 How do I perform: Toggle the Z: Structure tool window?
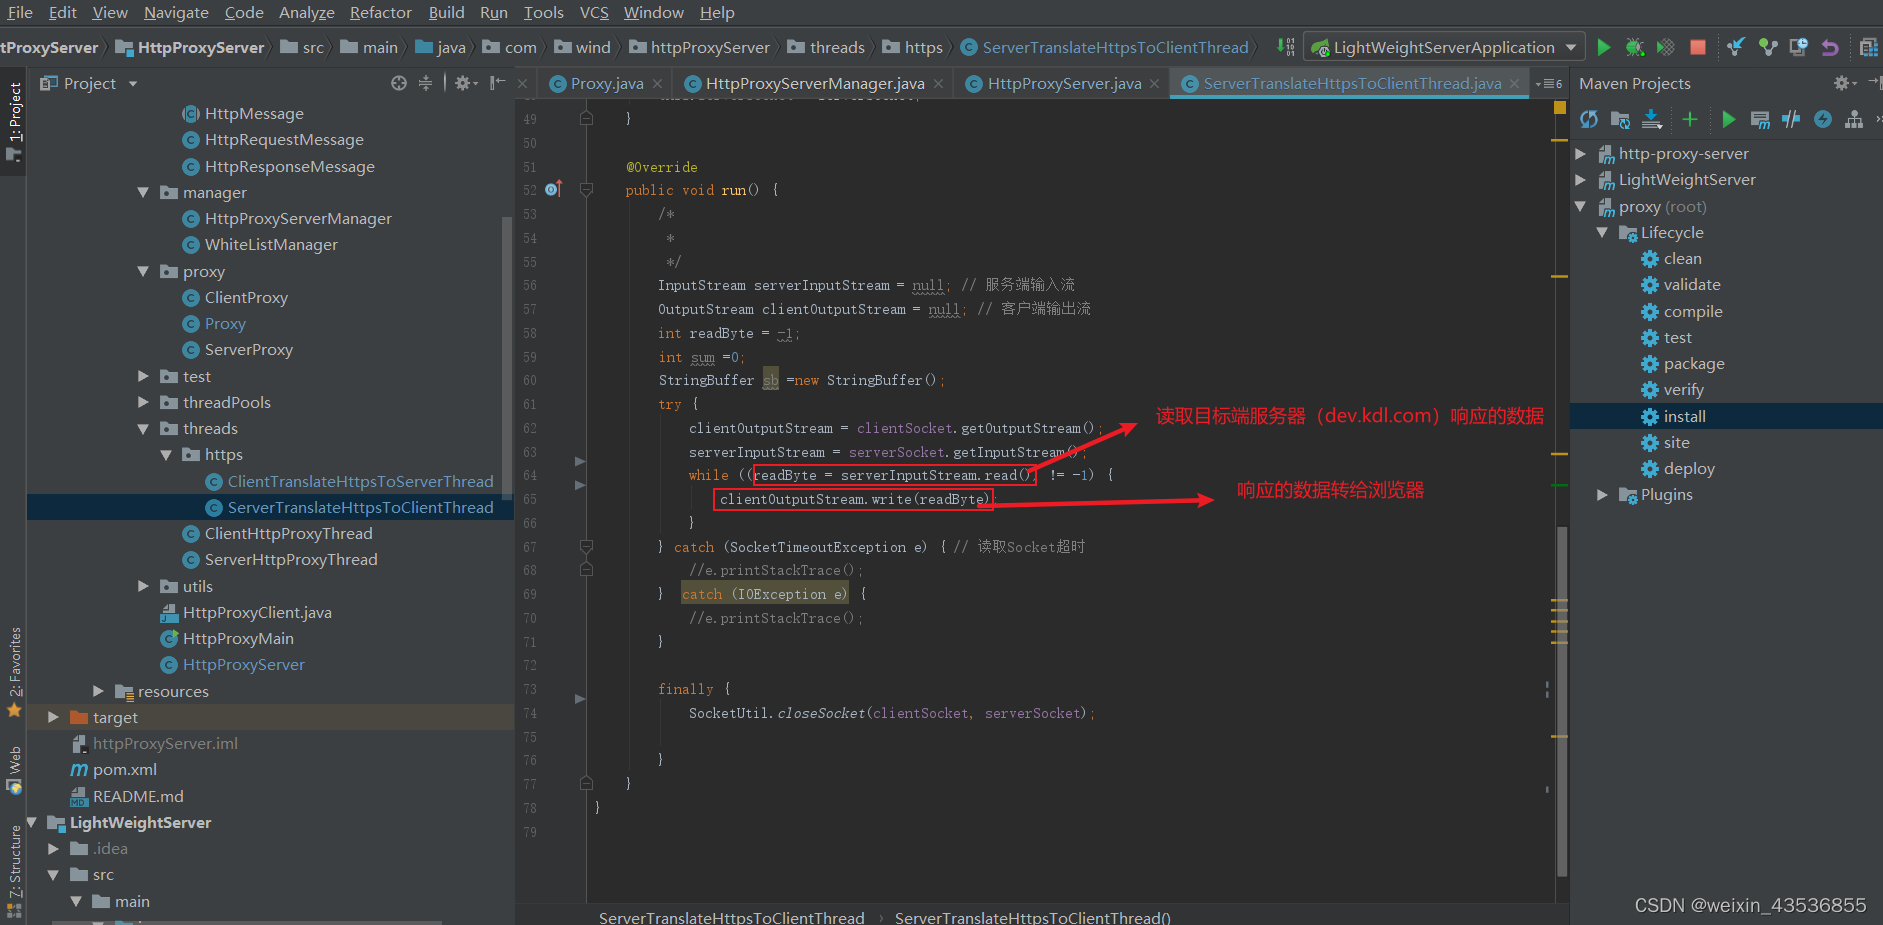tap(14, 870)
